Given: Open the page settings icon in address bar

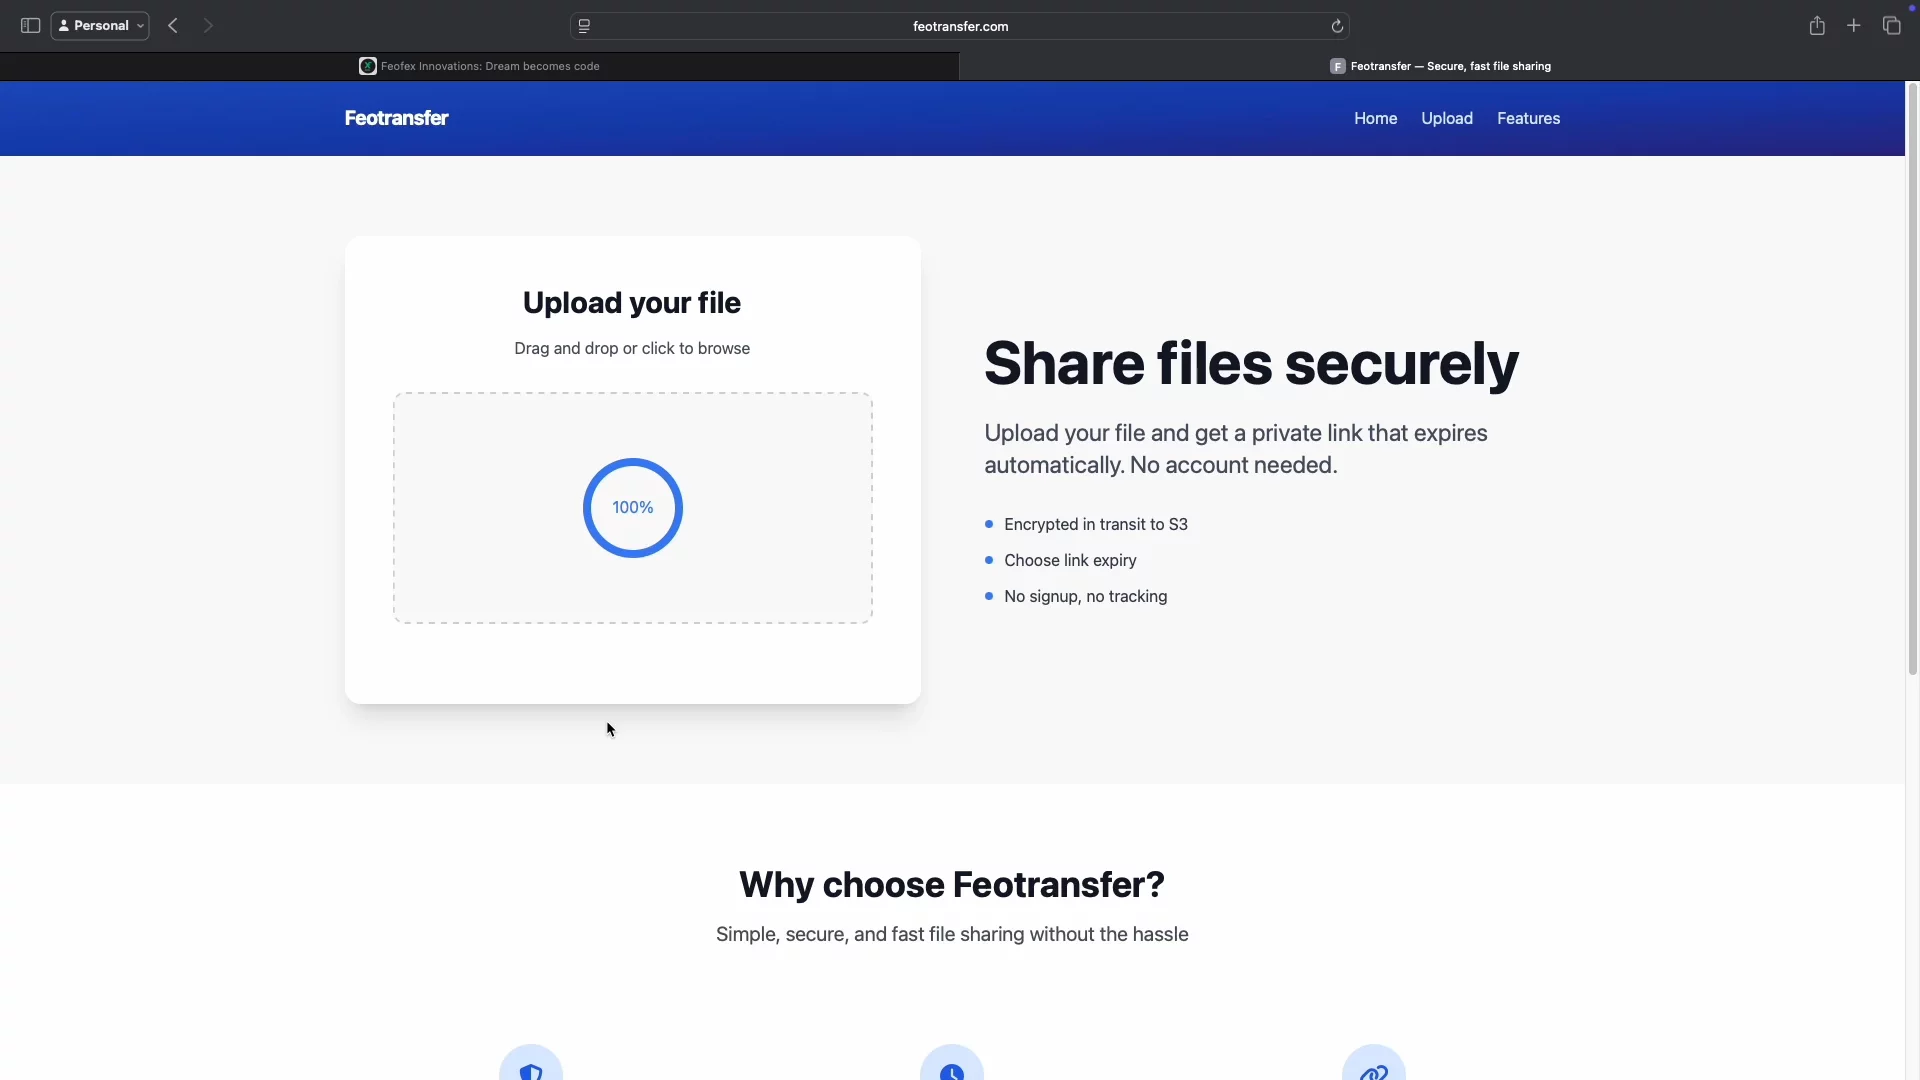Looking at the screenshot, I should point(585,26).
